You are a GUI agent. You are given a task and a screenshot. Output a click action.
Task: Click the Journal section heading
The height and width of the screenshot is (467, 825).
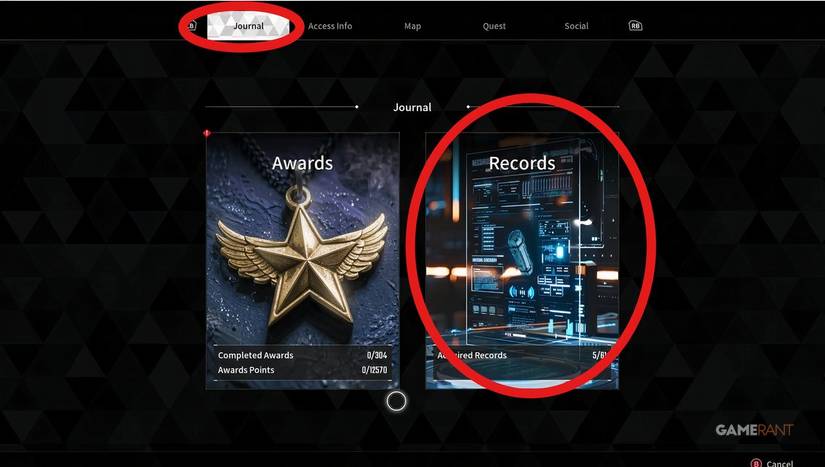tap(412, 107)
